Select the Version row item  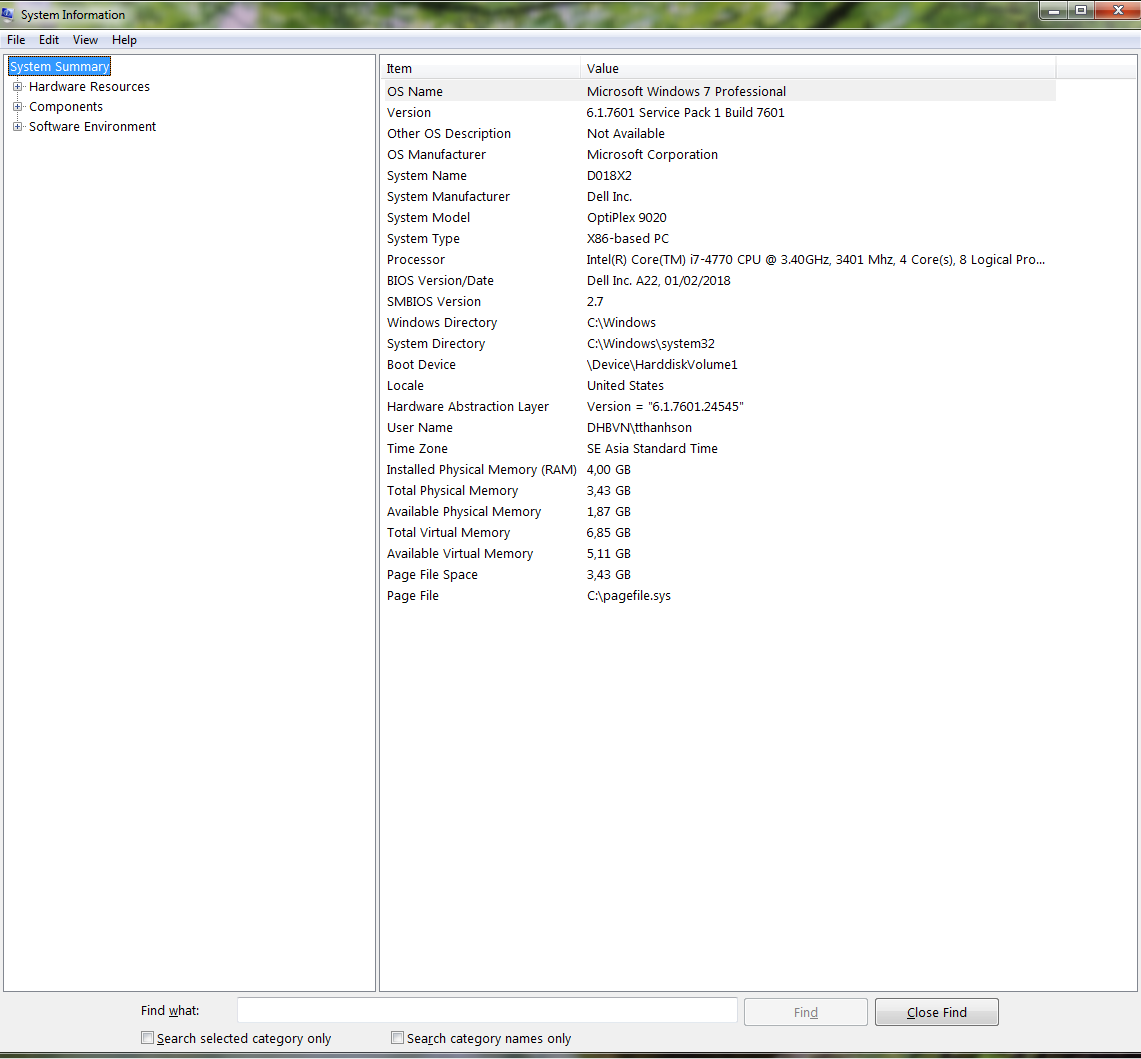click(719, 113)
